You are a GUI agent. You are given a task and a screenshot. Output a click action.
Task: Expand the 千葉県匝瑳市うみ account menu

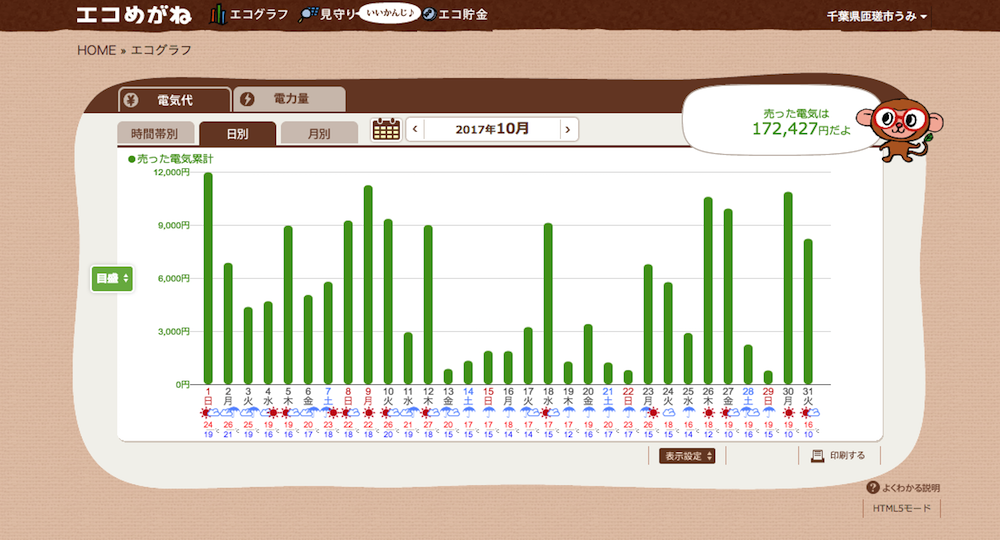(877, 17)
